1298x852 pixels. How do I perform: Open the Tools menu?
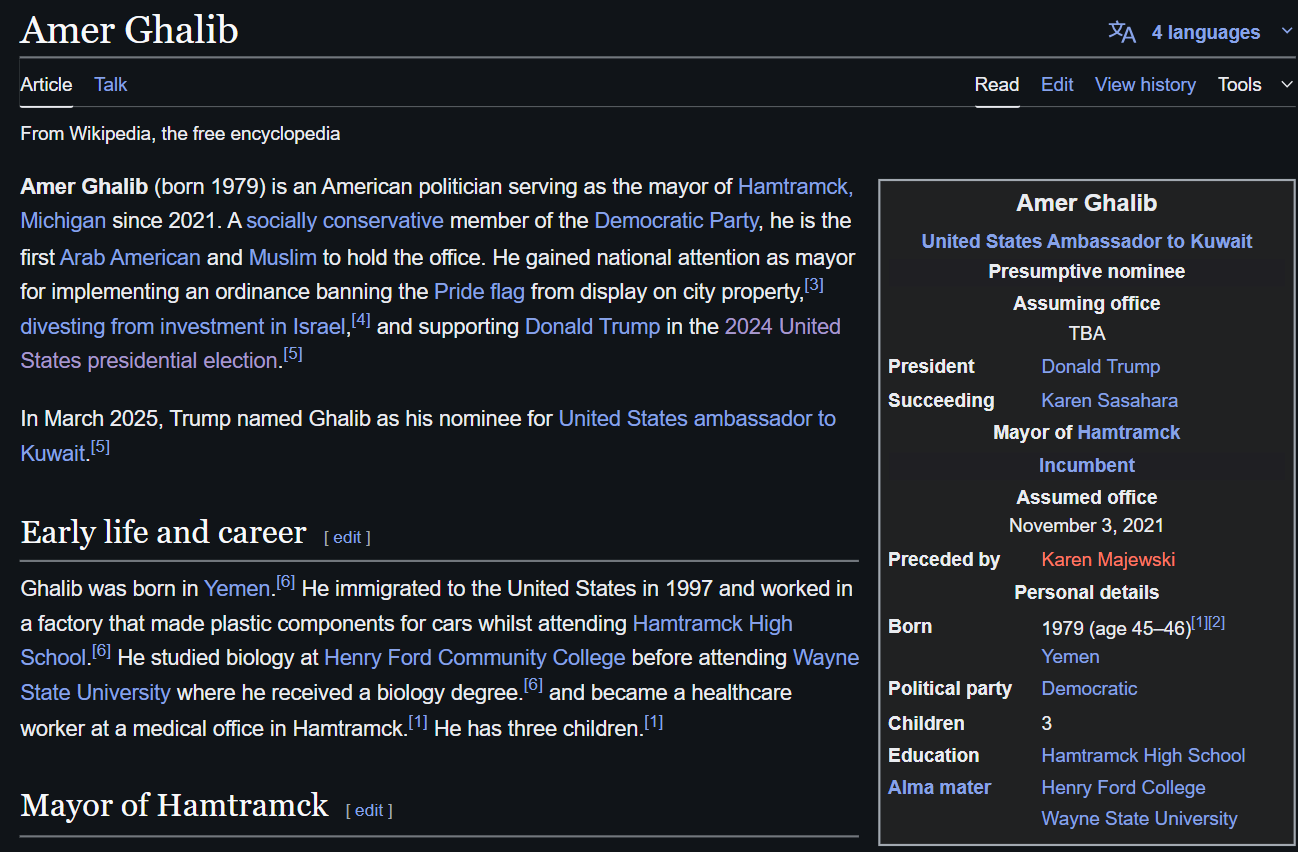pos(1239,84)
